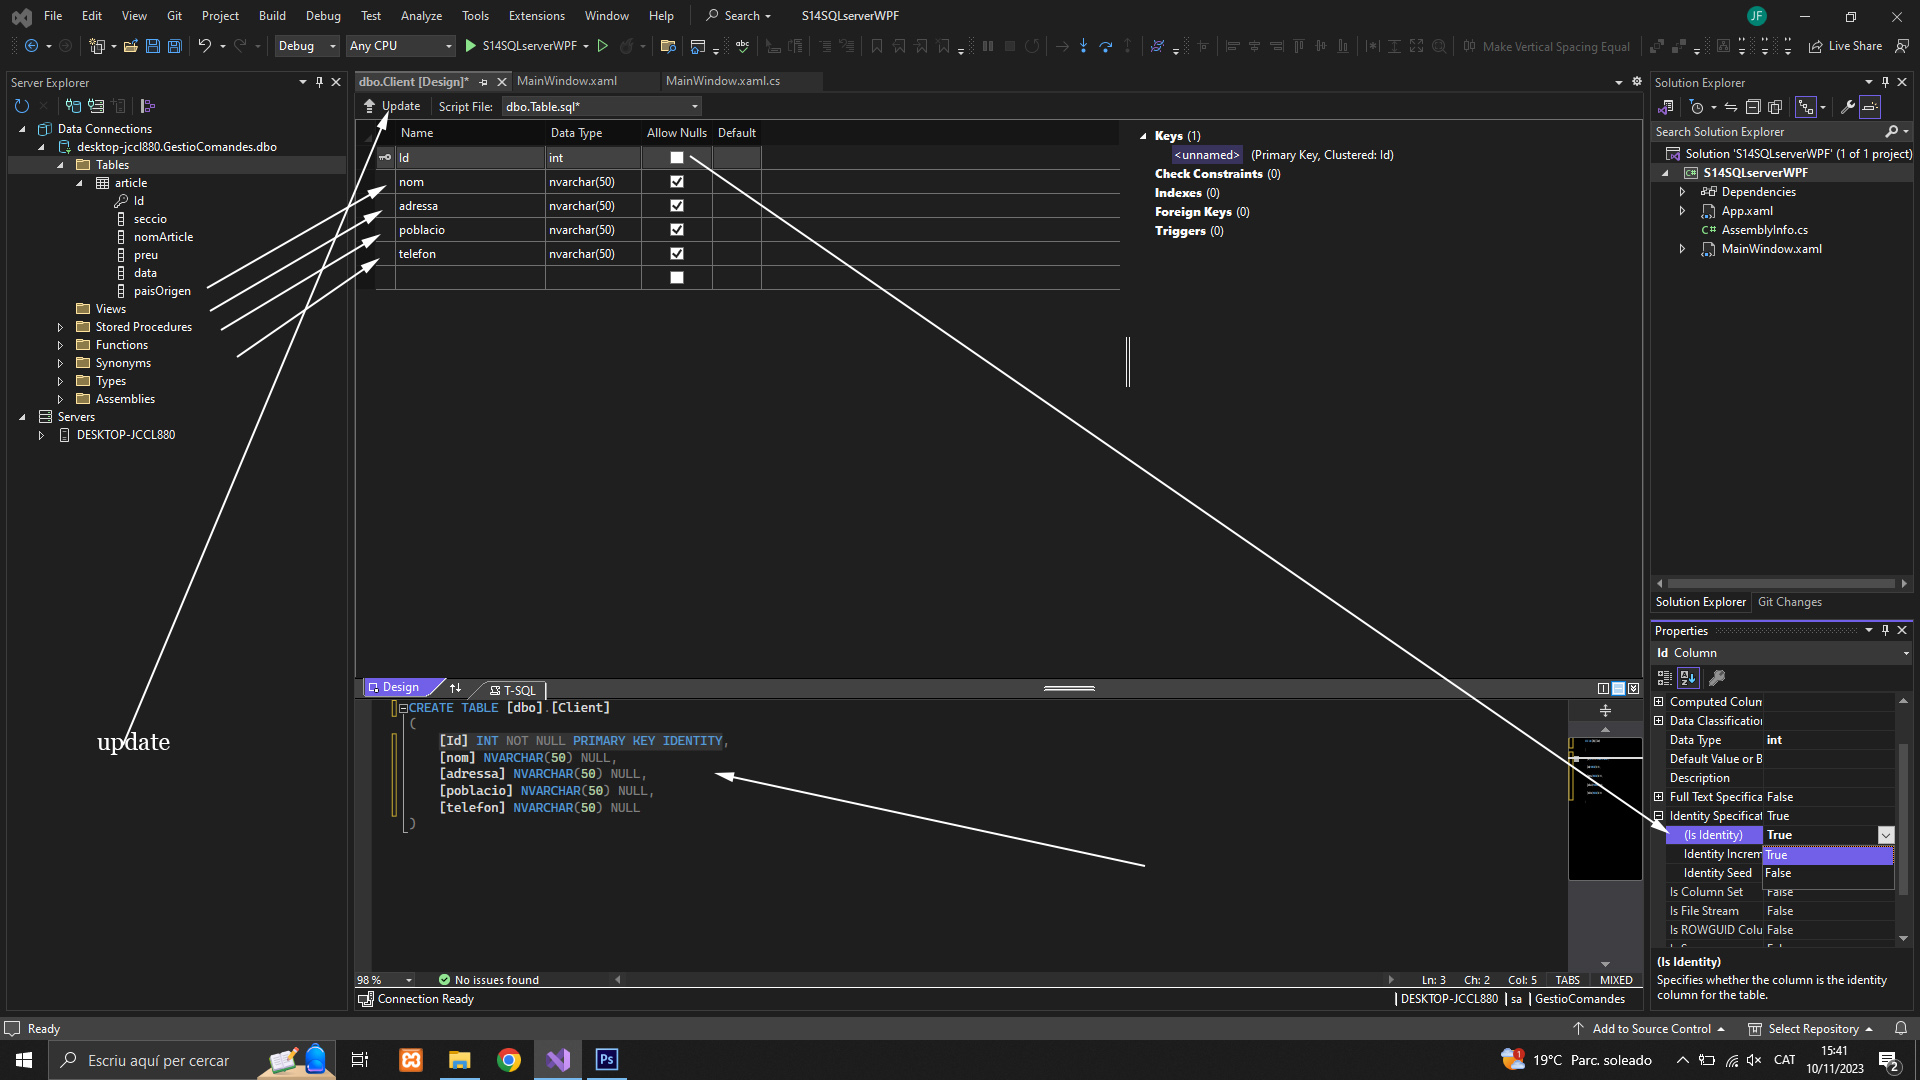Toggle Allow Nulls for telefon column

point(677,254)
